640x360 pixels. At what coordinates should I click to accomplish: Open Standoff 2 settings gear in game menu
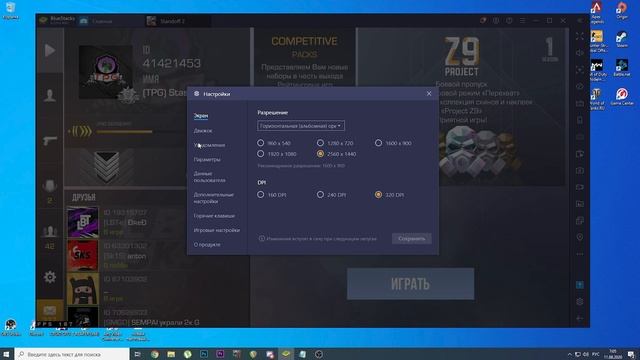[x=50, y=277]
